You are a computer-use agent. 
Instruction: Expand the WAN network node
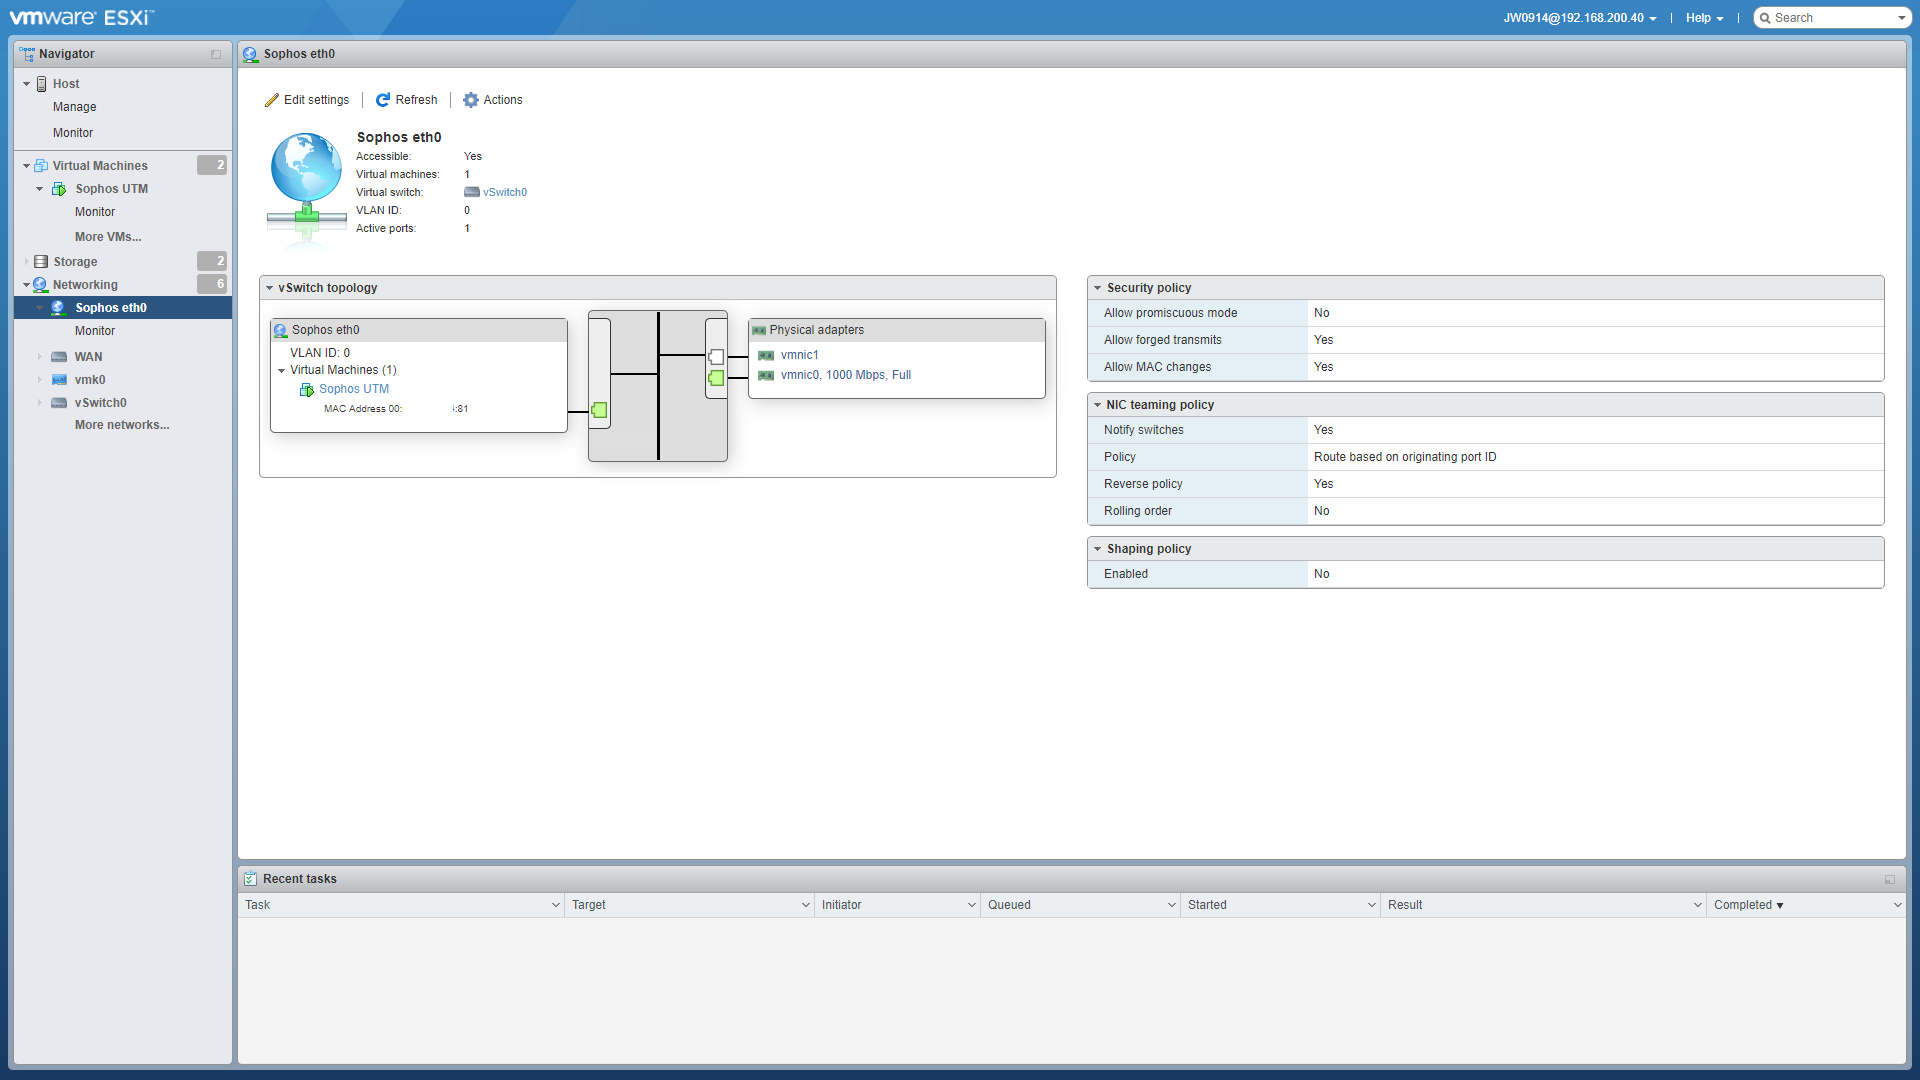(39, 357)
